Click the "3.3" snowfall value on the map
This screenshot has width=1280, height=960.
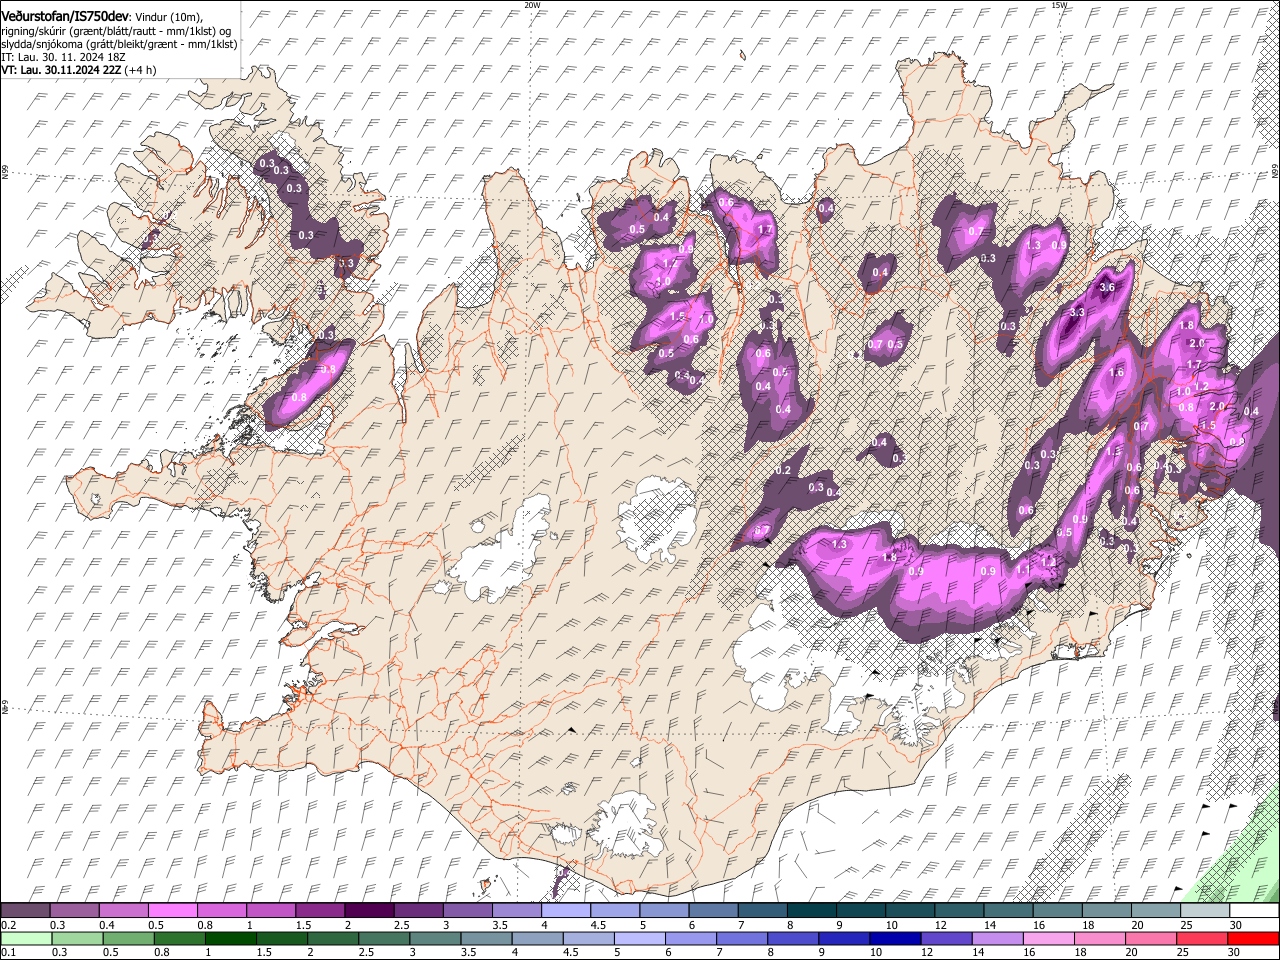coord(1076,313)
